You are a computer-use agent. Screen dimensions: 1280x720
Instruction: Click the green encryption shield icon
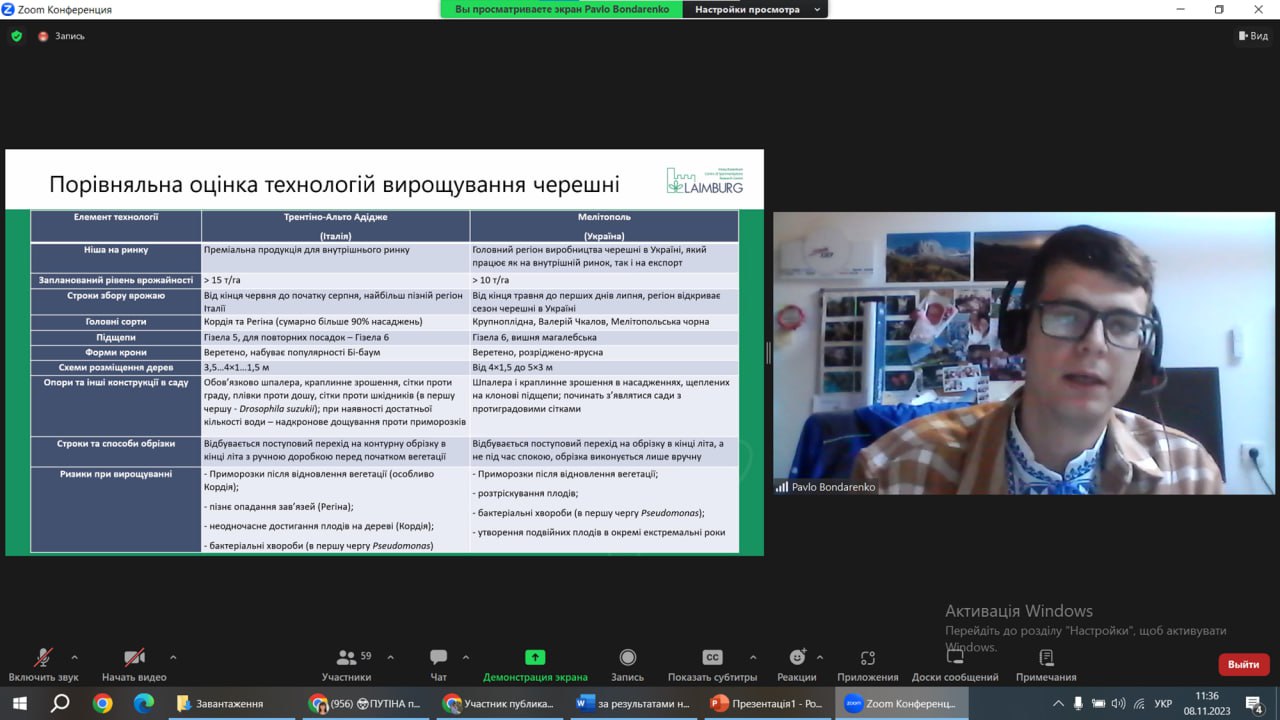click(16, 36)
